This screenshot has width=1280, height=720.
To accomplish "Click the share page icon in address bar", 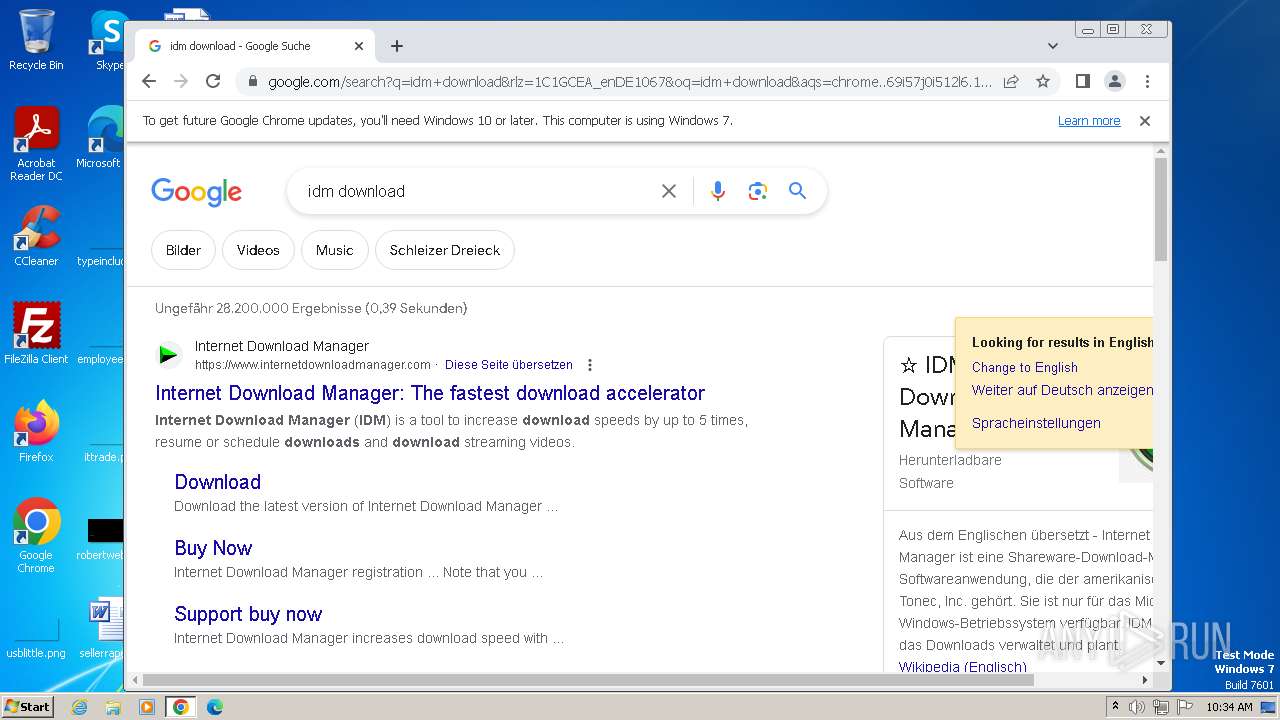I will [x=1011, y=82].
